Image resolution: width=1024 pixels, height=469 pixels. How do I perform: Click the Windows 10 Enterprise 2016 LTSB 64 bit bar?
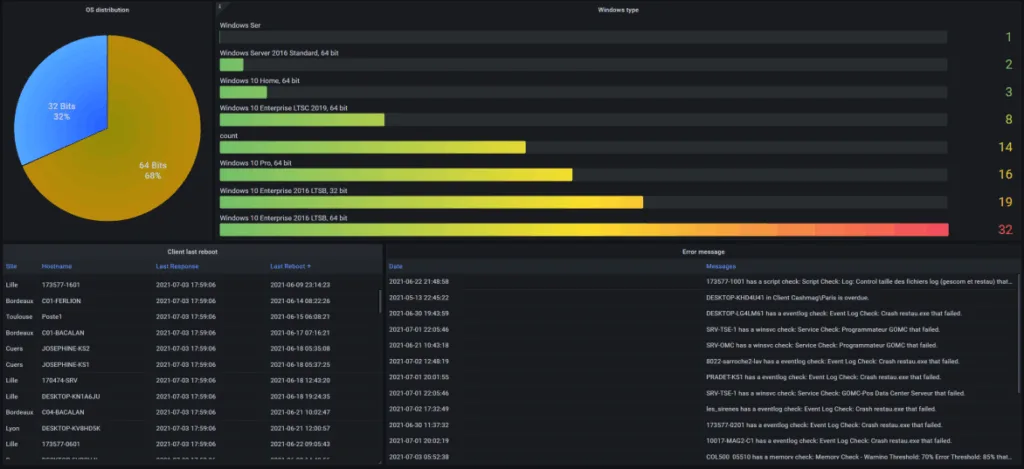coord(583,230)
